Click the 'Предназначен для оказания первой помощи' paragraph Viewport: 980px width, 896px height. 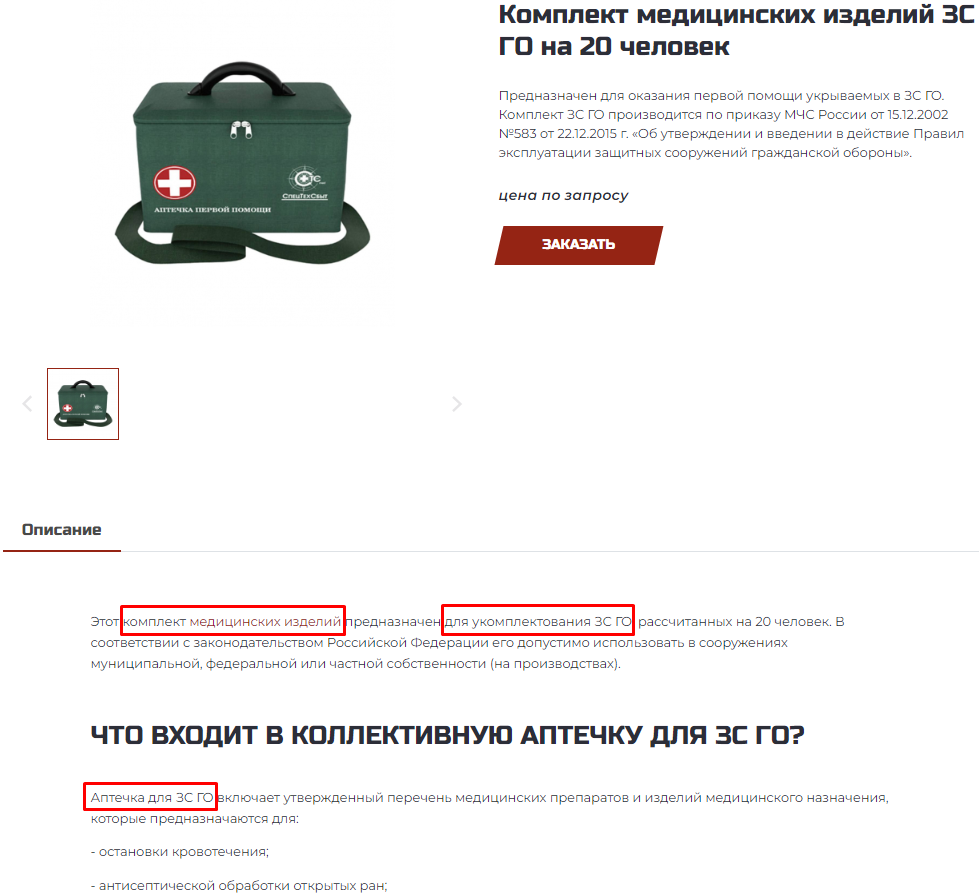click(x=731, y=124)
